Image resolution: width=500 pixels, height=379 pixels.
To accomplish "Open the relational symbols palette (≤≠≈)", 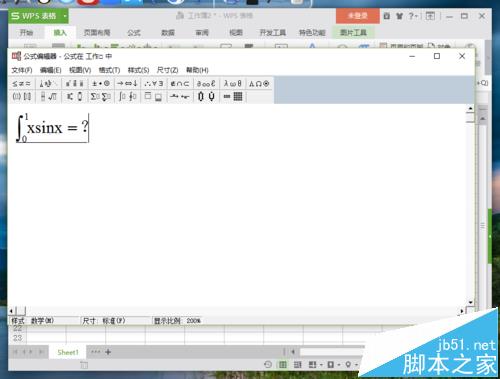I will coord(21,84).
